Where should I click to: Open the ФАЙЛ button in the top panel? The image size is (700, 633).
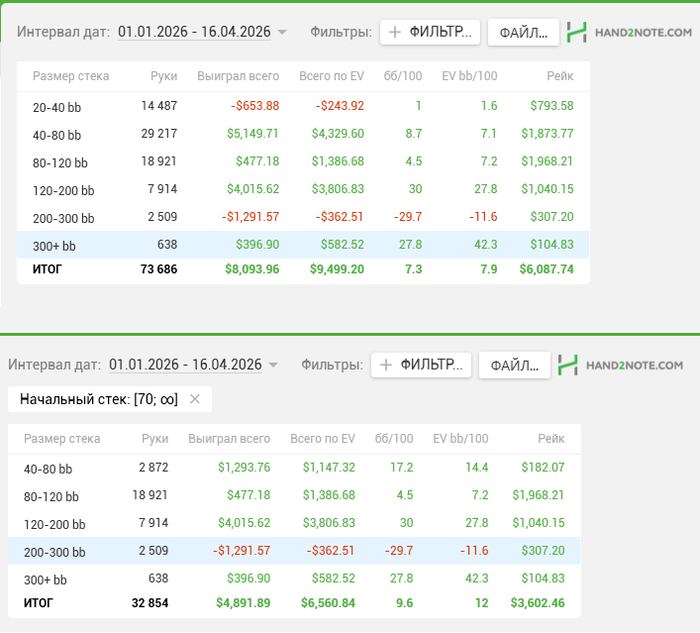pyautogui.click(x=523, y=33)
